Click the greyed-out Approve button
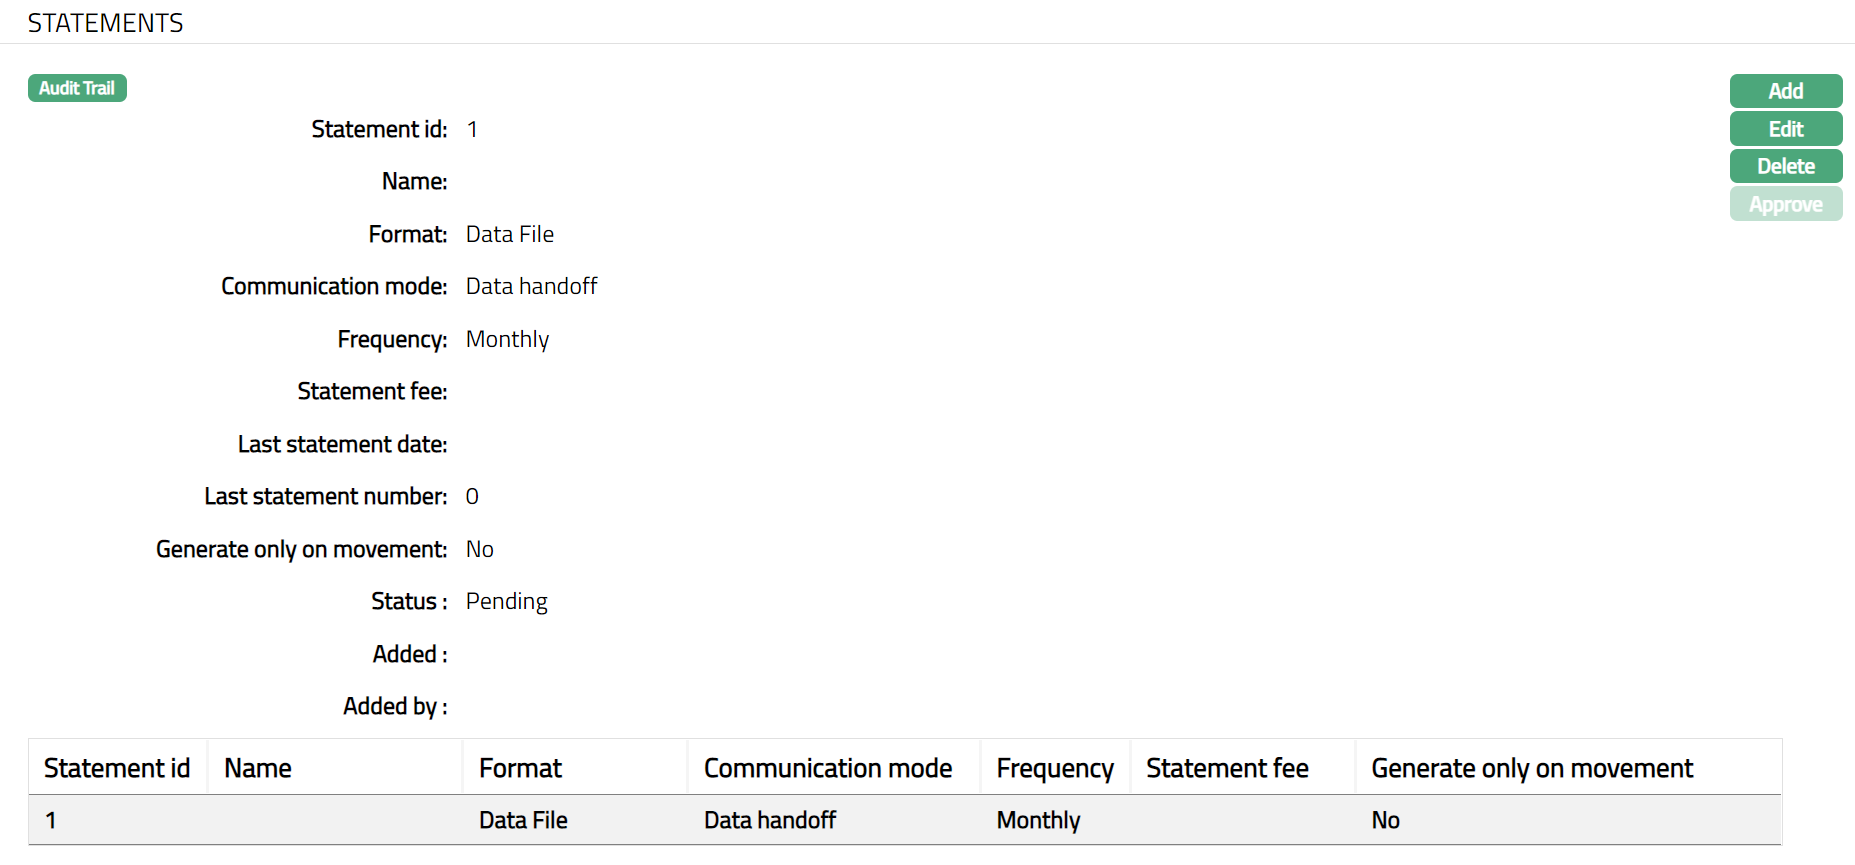This screenshot has width=1855, height=865. (1785, 204)
